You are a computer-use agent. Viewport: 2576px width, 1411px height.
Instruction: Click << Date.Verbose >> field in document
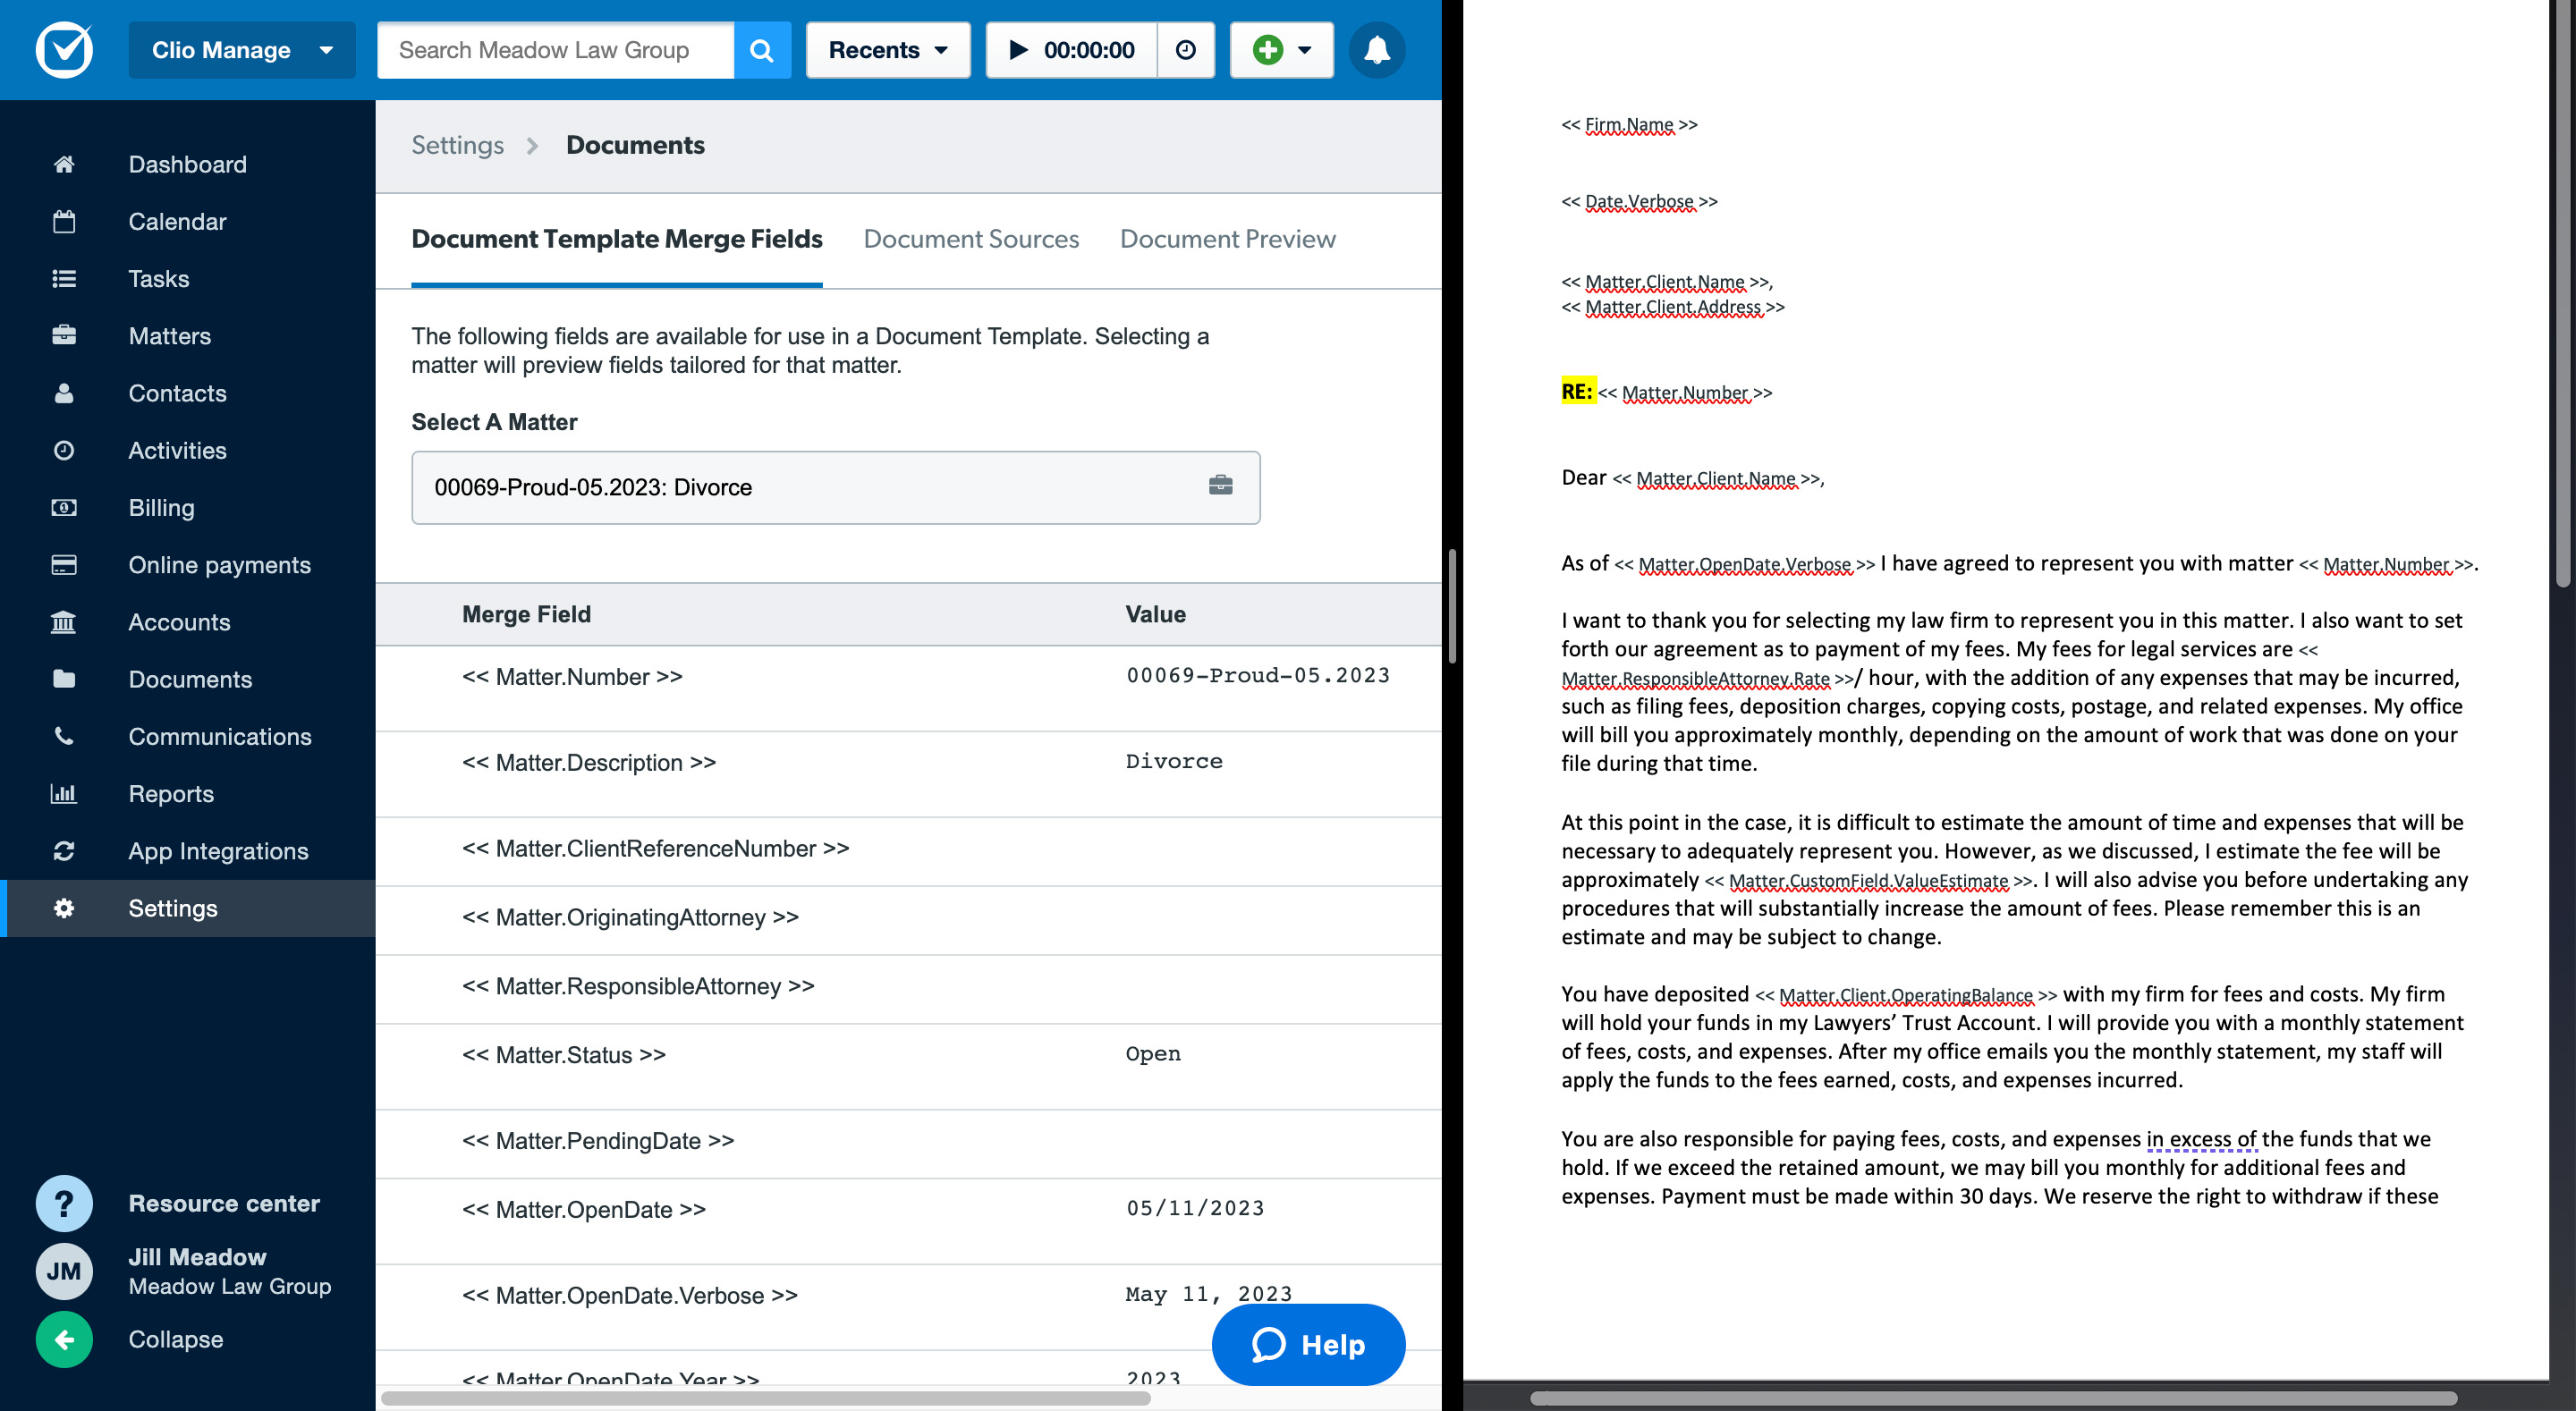(x=1639, y=202)
